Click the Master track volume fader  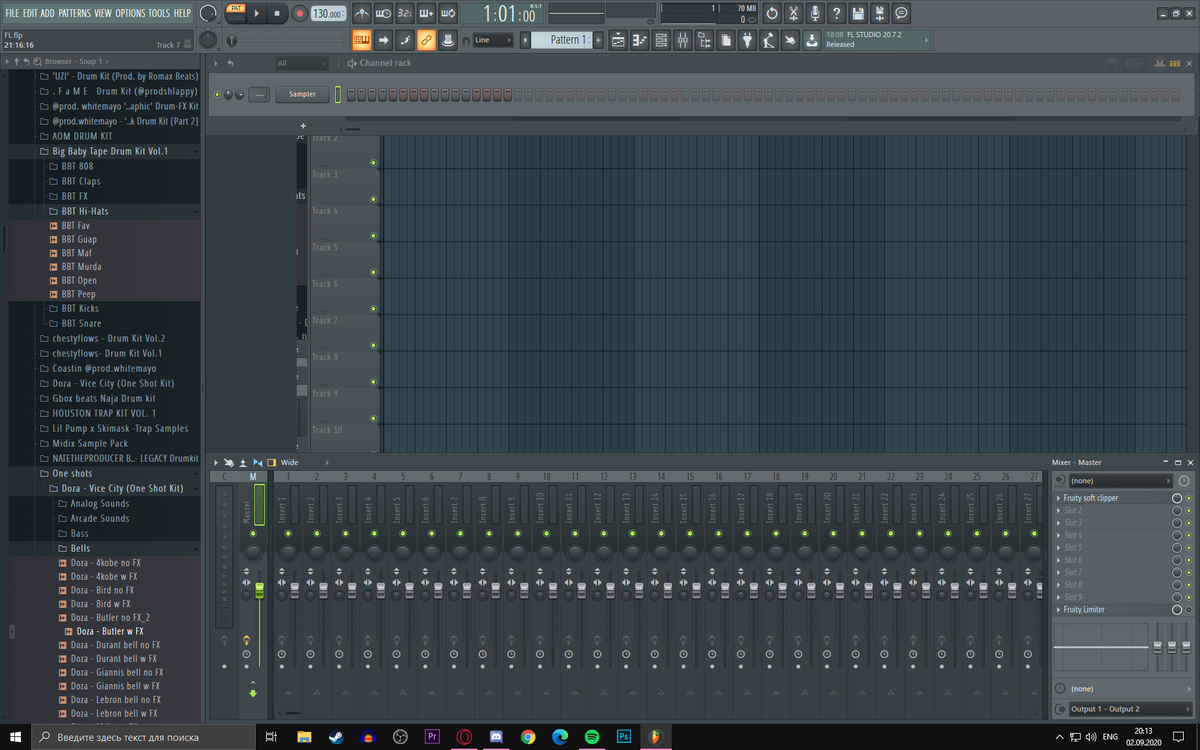click(259, 590)
